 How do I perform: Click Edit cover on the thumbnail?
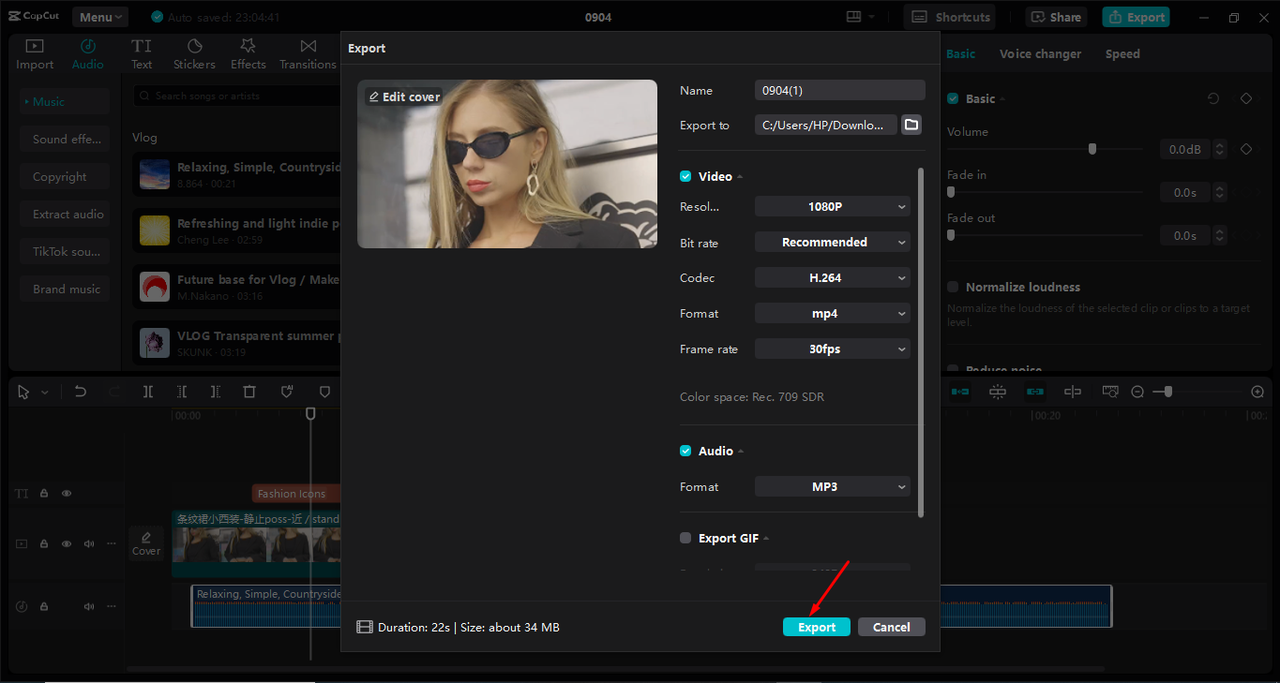point(404,97)
